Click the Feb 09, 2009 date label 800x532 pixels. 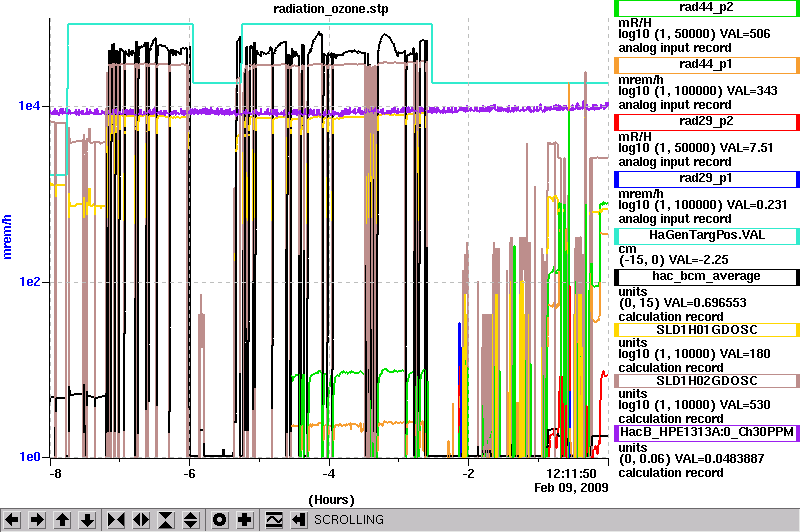pyautogui.click(x=571, y=488)
